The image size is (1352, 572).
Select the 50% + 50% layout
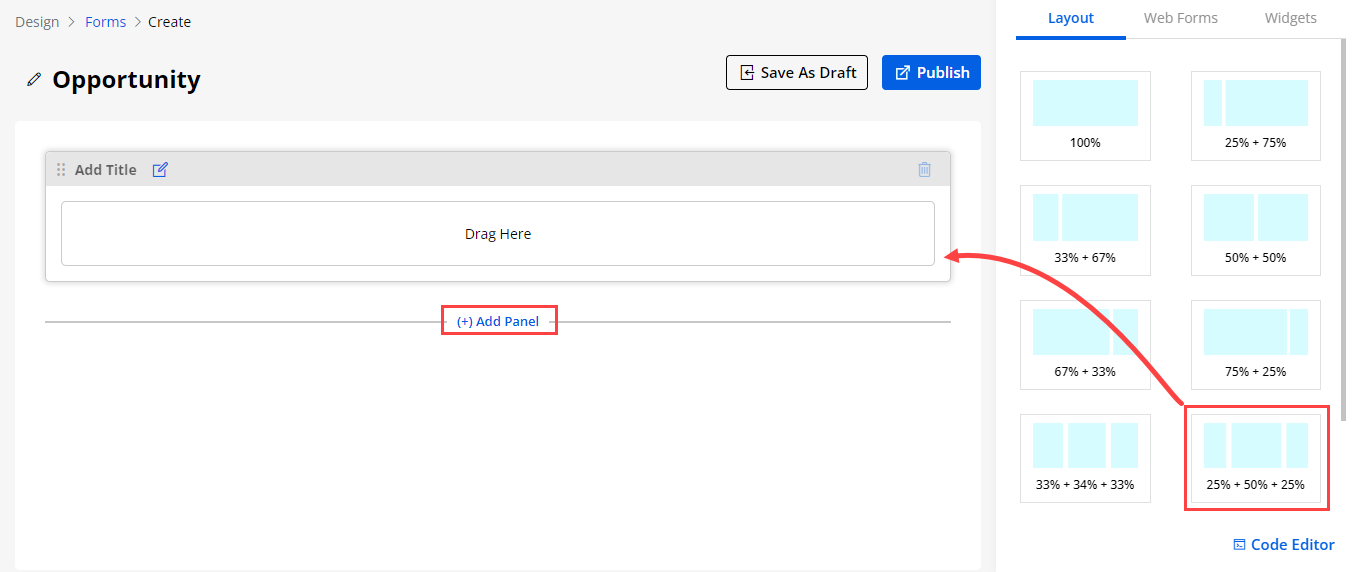pyautogui.click(x=1255, y=230)
